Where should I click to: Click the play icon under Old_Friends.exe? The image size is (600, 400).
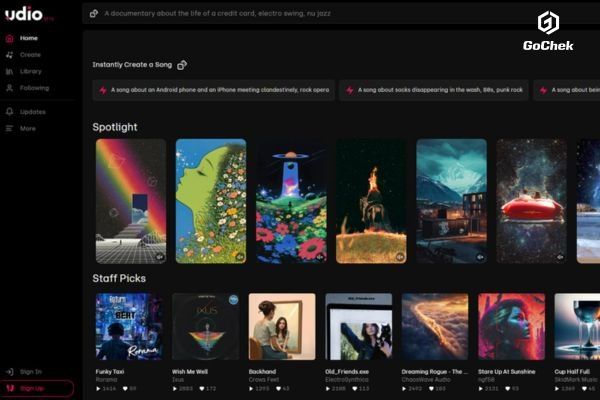[x=328, y=389]
